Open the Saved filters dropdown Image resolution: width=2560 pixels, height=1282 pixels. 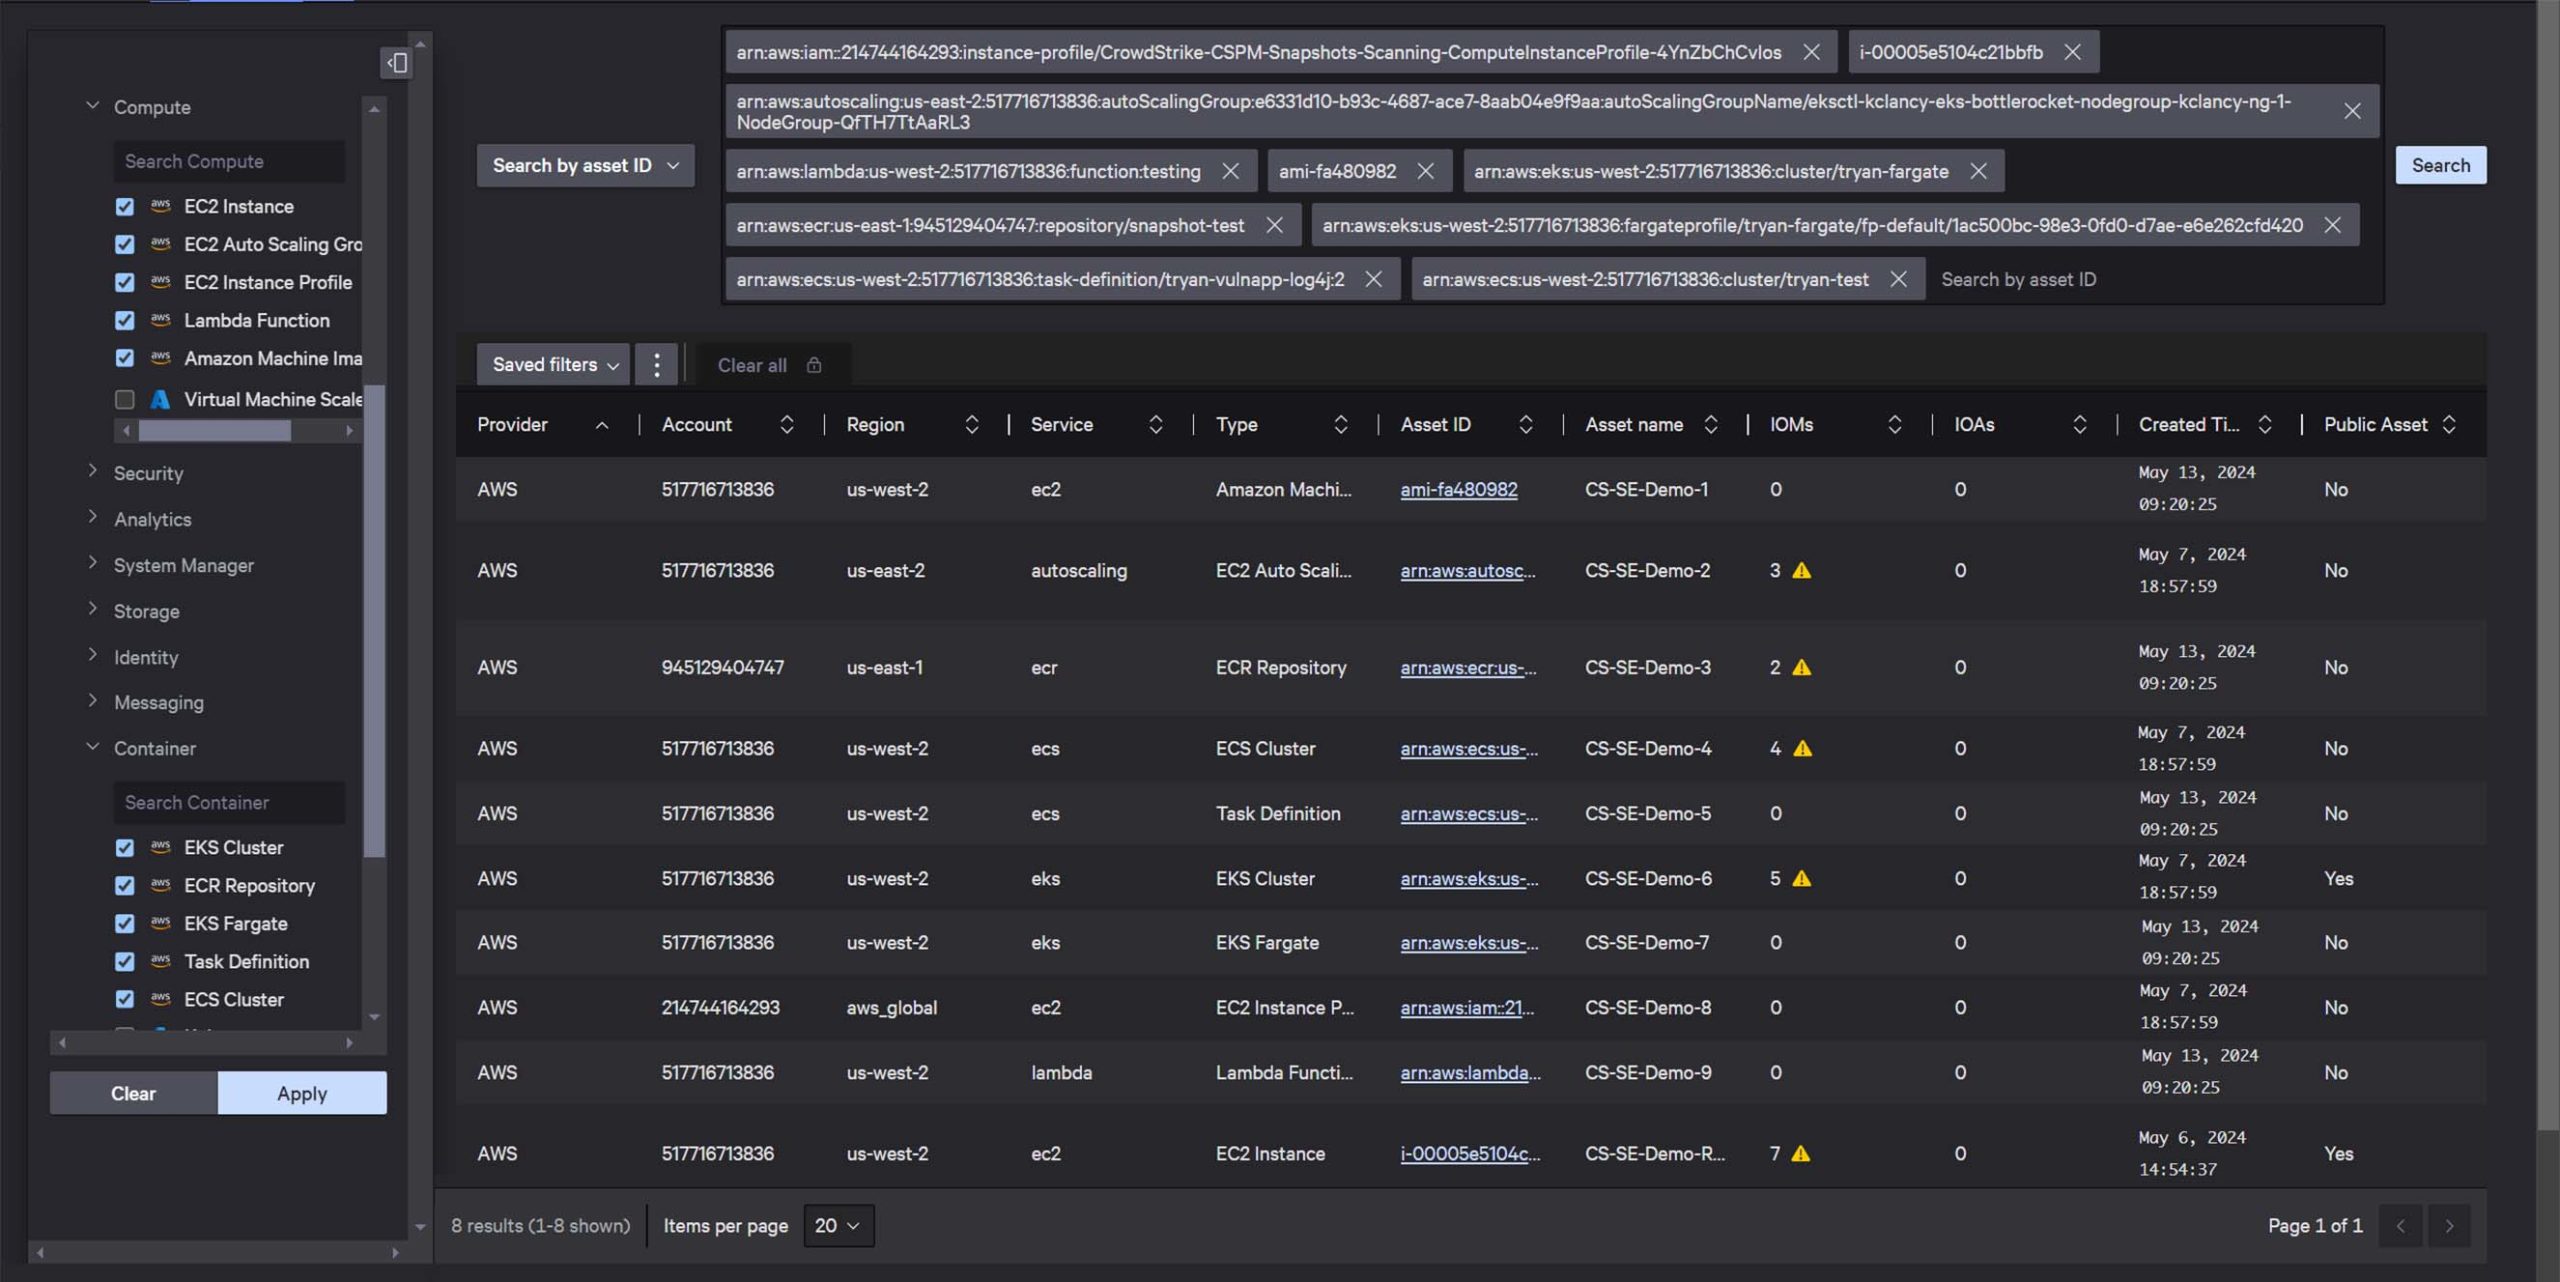point(553,365)
